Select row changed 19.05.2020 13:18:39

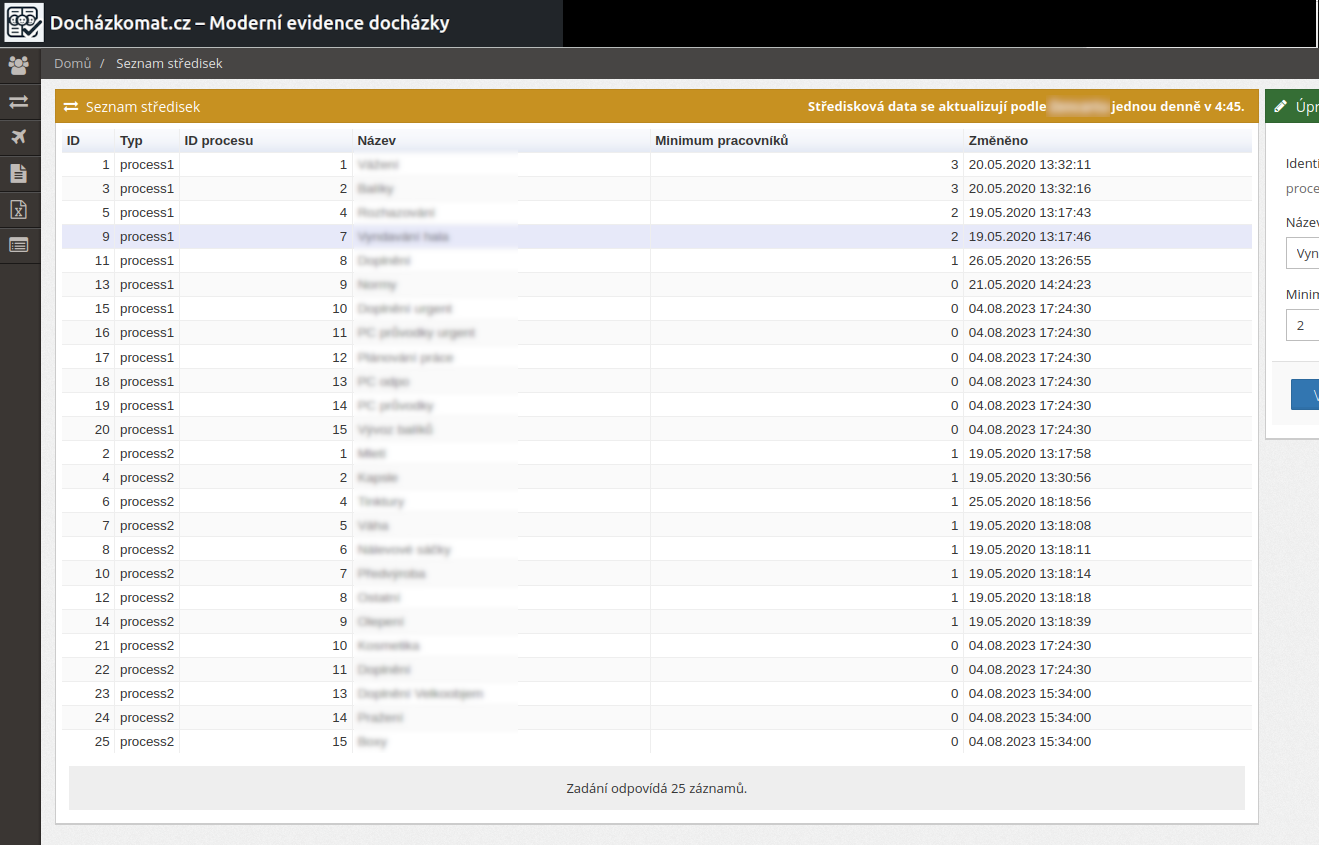click(x=656, y=621)
